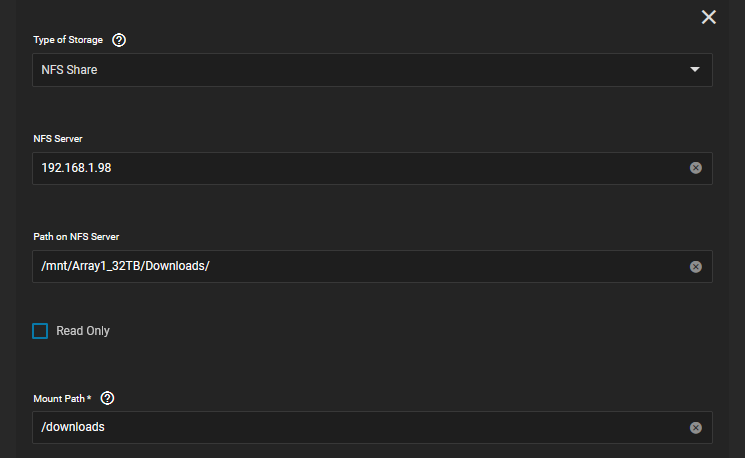
Task: Click the dark strip right of the panel
Action: (x=736, y=229)
